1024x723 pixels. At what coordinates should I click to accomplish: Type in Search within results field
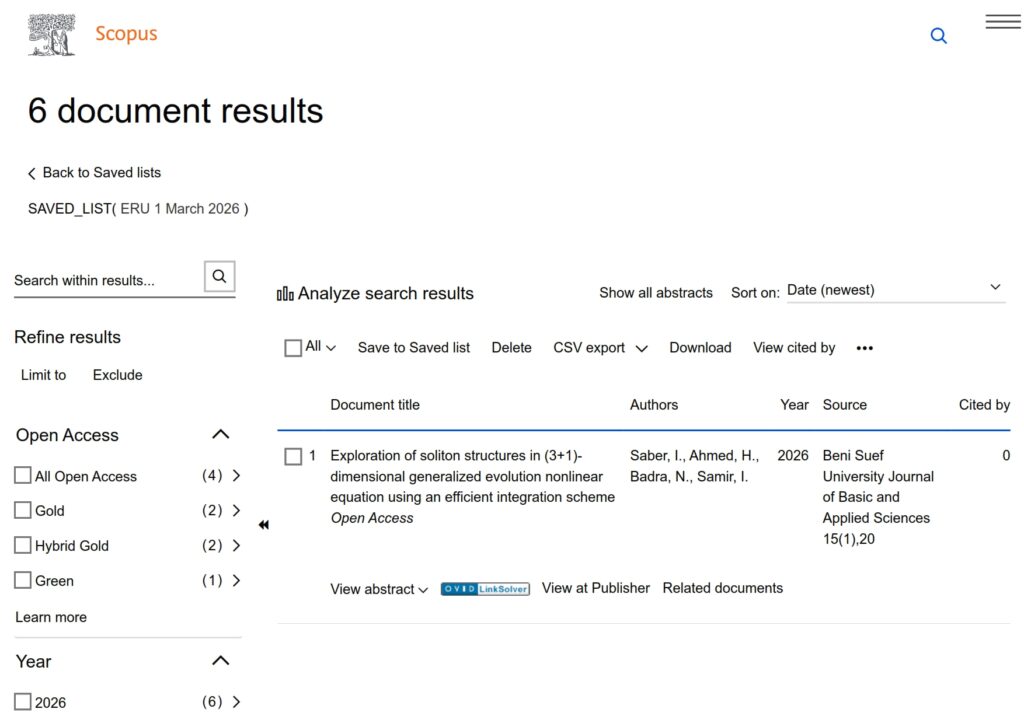pyautogui.click(x=105, y=280)
